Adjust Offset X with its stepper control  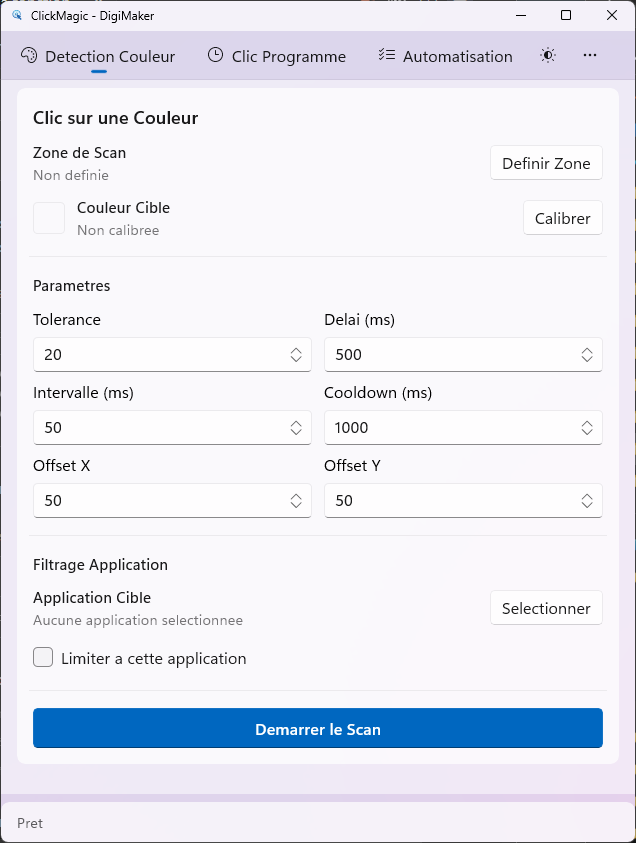(296, 500)
